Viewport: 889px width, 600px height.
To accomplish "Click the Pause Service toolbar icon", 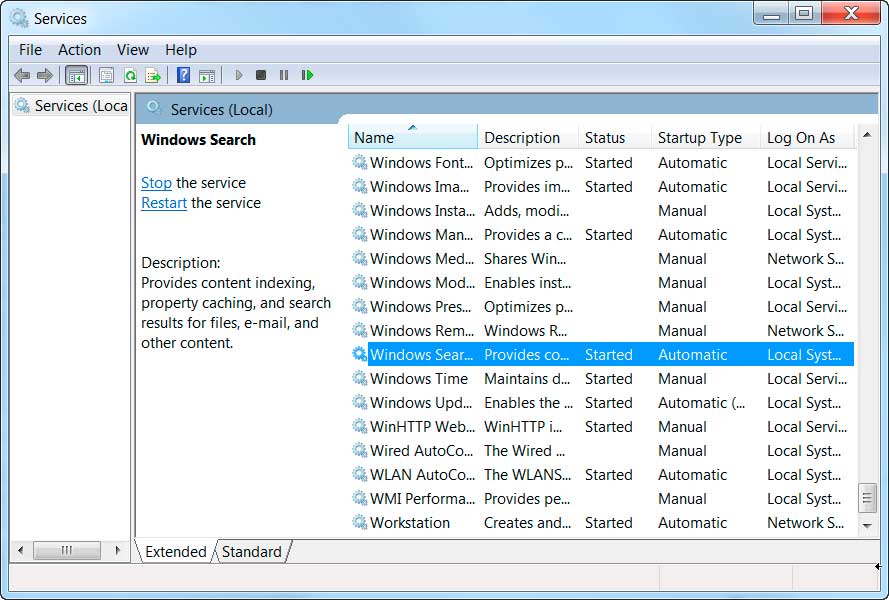I will coord(284,75).
